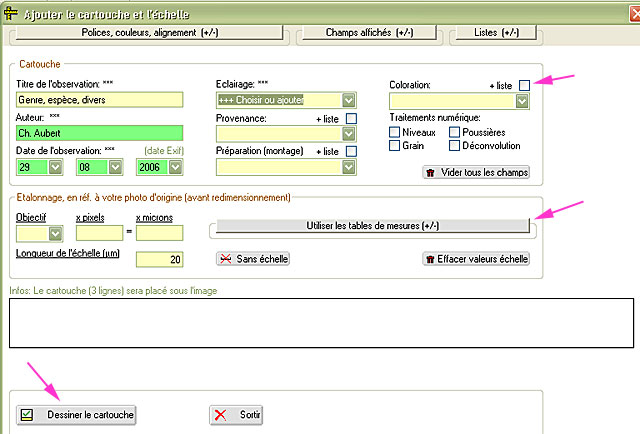
Task: Click the Longueur de l'échelle field showing 20
Action: 160,259
